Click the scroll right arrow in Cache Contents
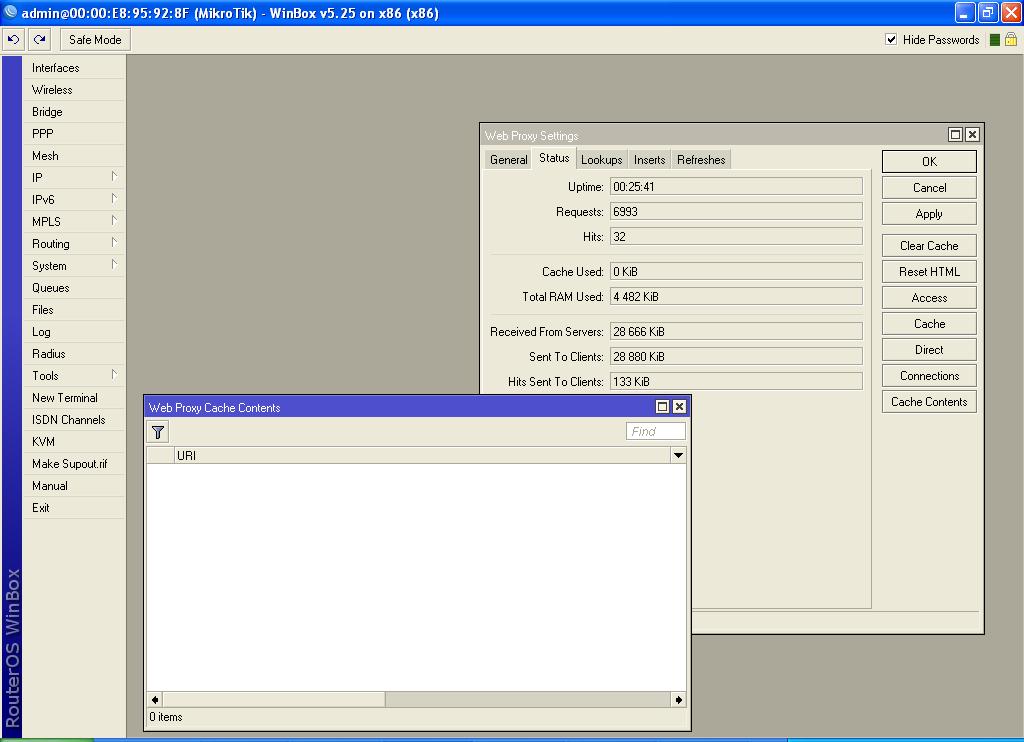Screen dimensions: 1024x742 pyautogui.click(x=679, y=700)
